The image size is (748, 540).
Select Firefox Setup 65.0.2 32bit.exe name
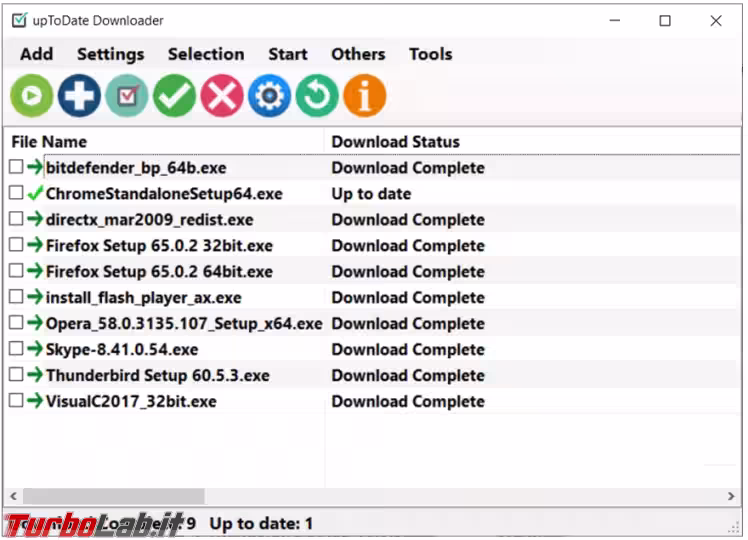click(159, 246)
